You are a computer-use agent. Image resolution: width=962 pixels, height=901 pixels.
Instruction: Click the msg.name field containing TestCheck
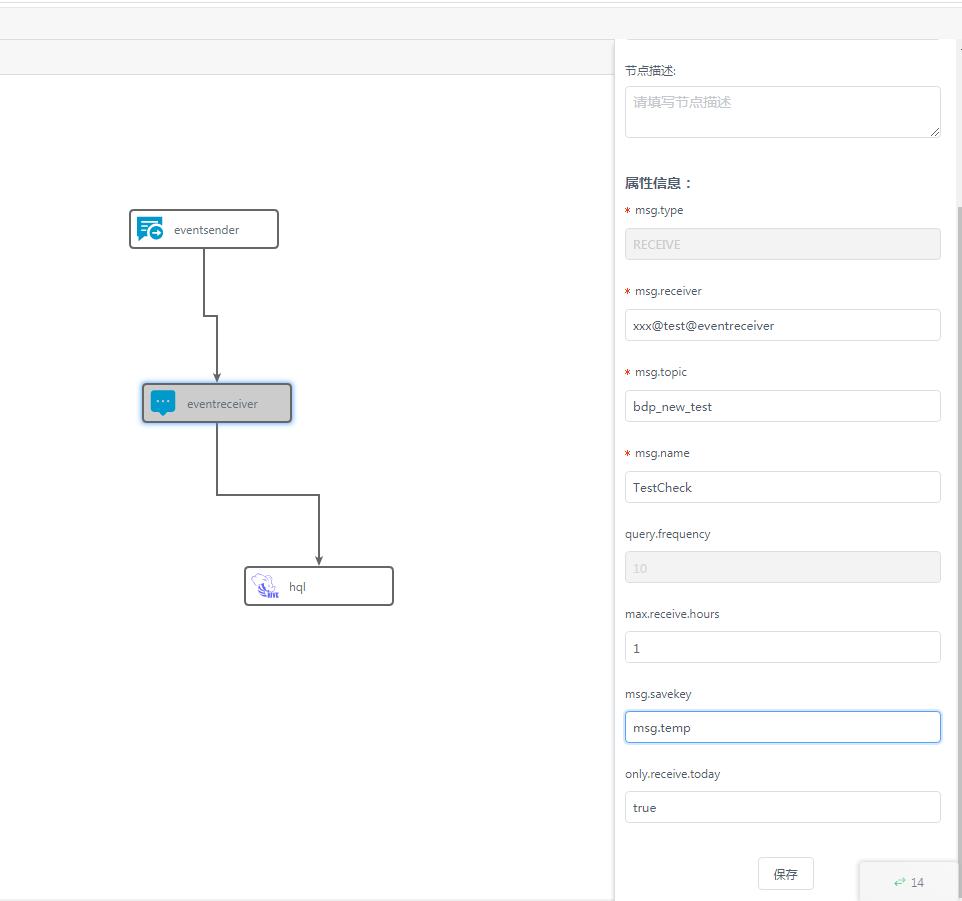[x=782, y=487]
